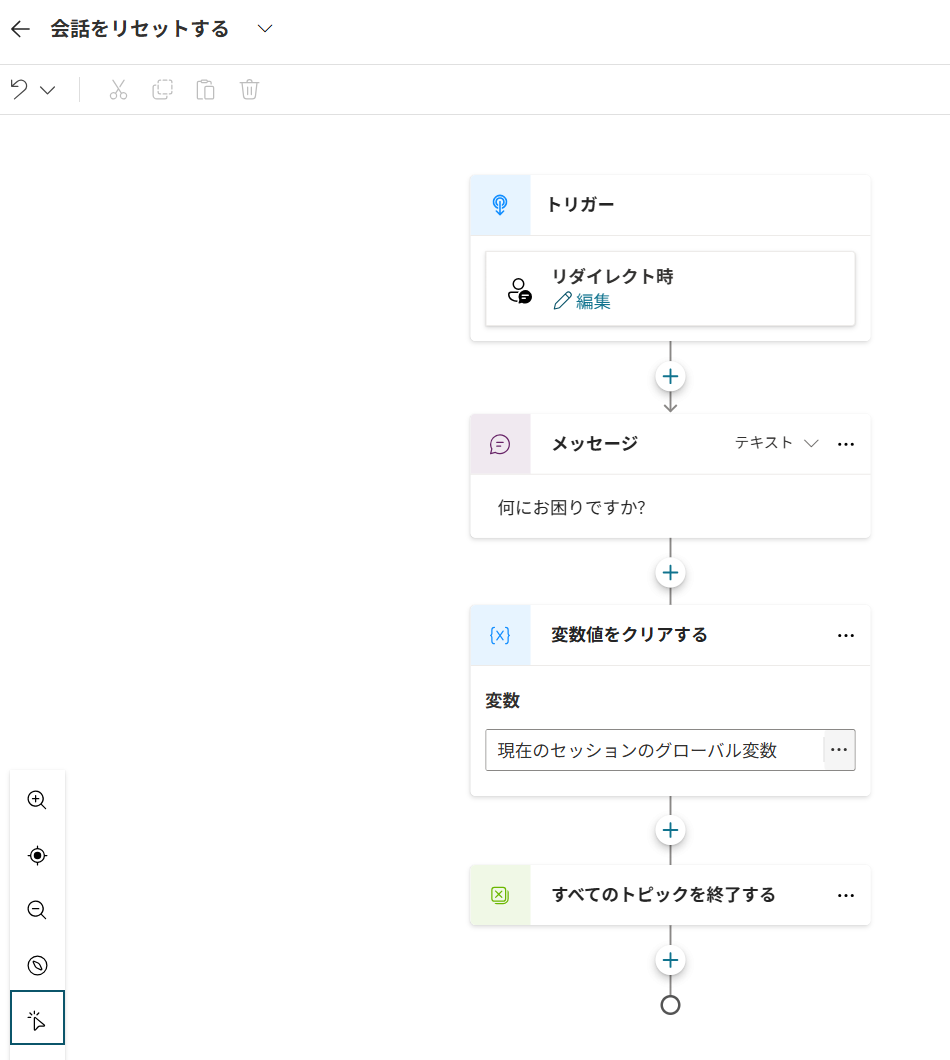Screen dimensions: 950x1060
Task: Open more options for 変数値をクリアする node
Action: [846, 635]
